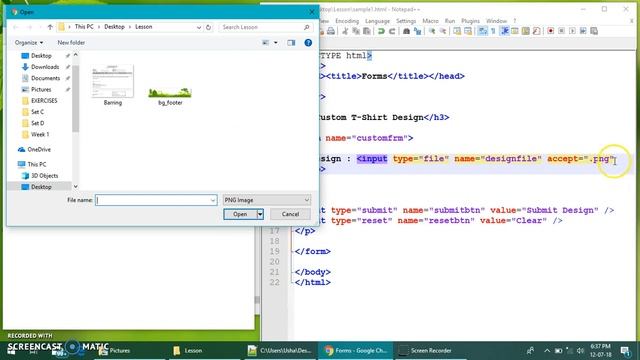Image resolution: width=640 pixels, height=360 pixels.
Task: Open the EXERCISES folder in navigation pane
Action: (44, 100)
